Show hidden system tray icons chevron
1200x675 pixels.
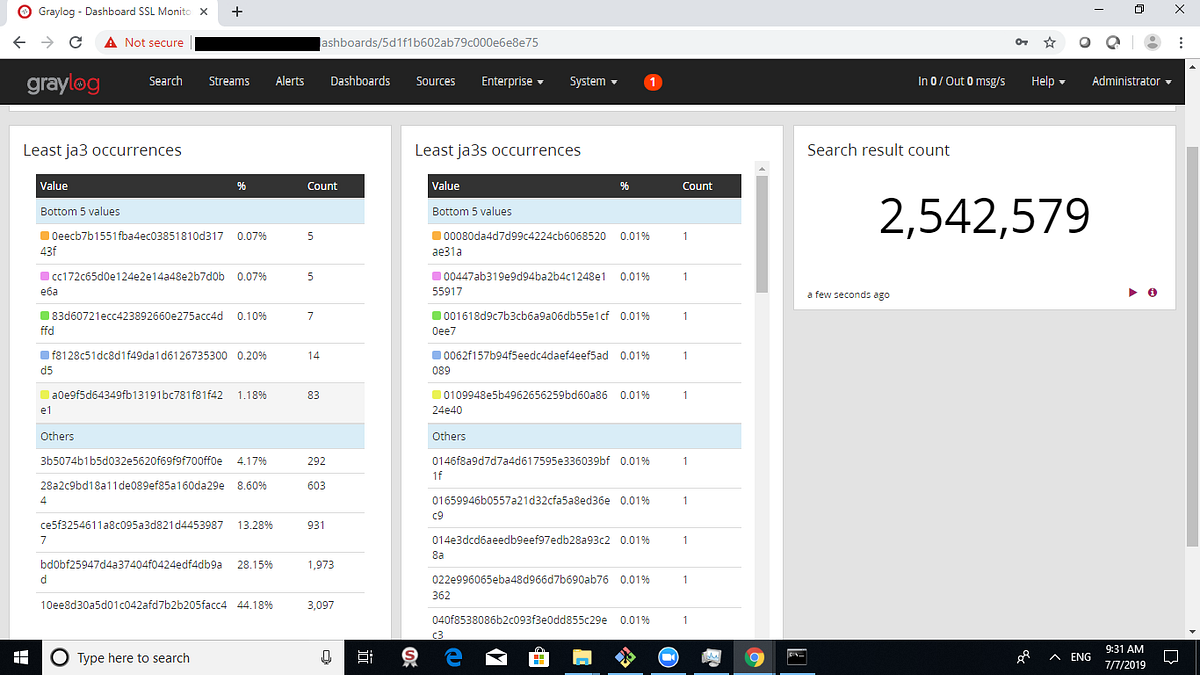[1054, 657]
